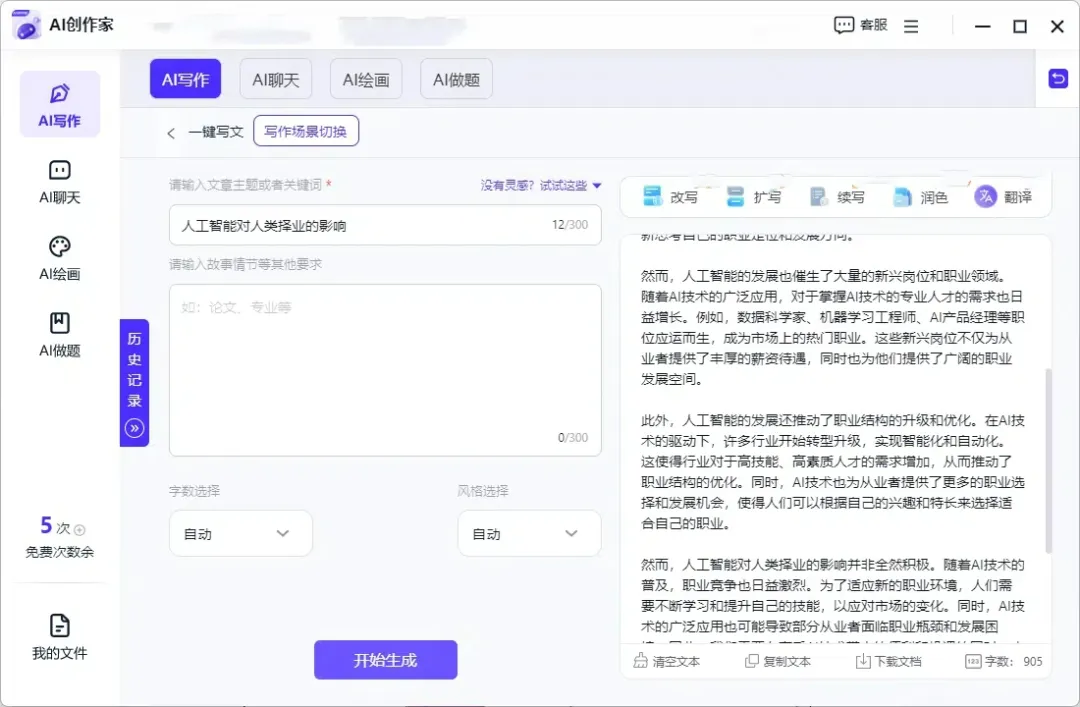Open the 风格选择 dropdown set to 自动
Viewport: 1080px width, 707px height.
pos(528,533)
